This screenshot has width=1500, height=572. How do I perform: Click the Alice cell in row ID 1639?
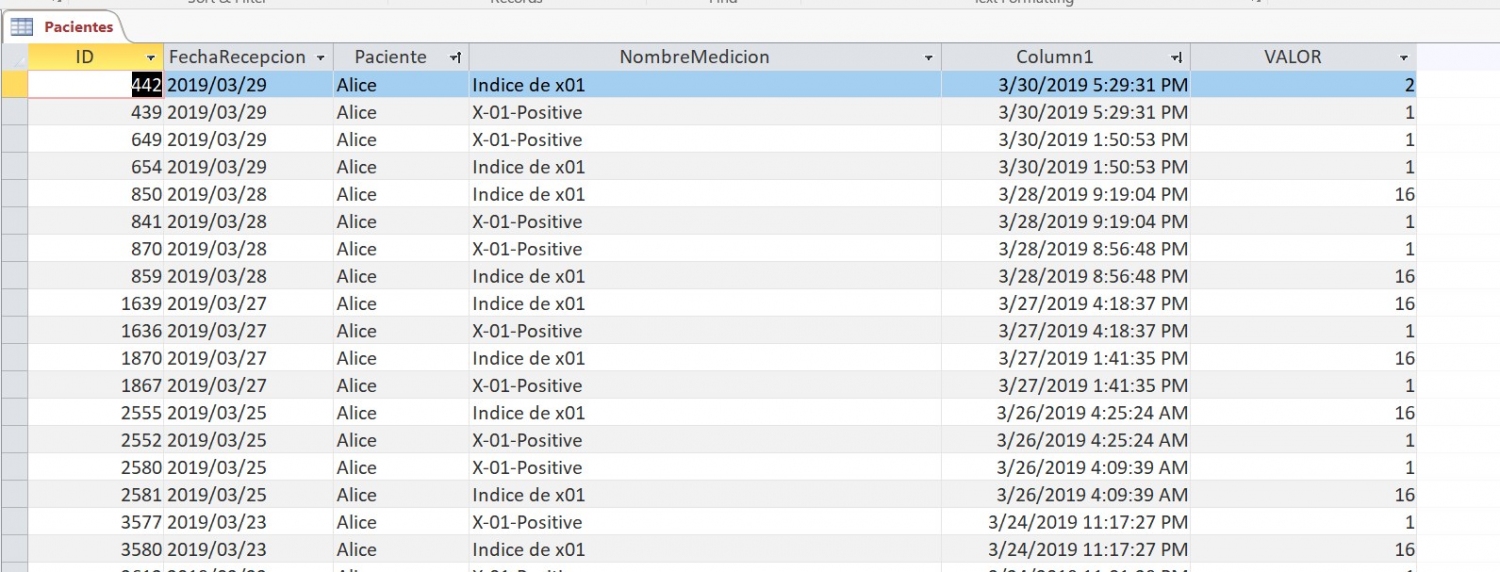click(401, 303)
